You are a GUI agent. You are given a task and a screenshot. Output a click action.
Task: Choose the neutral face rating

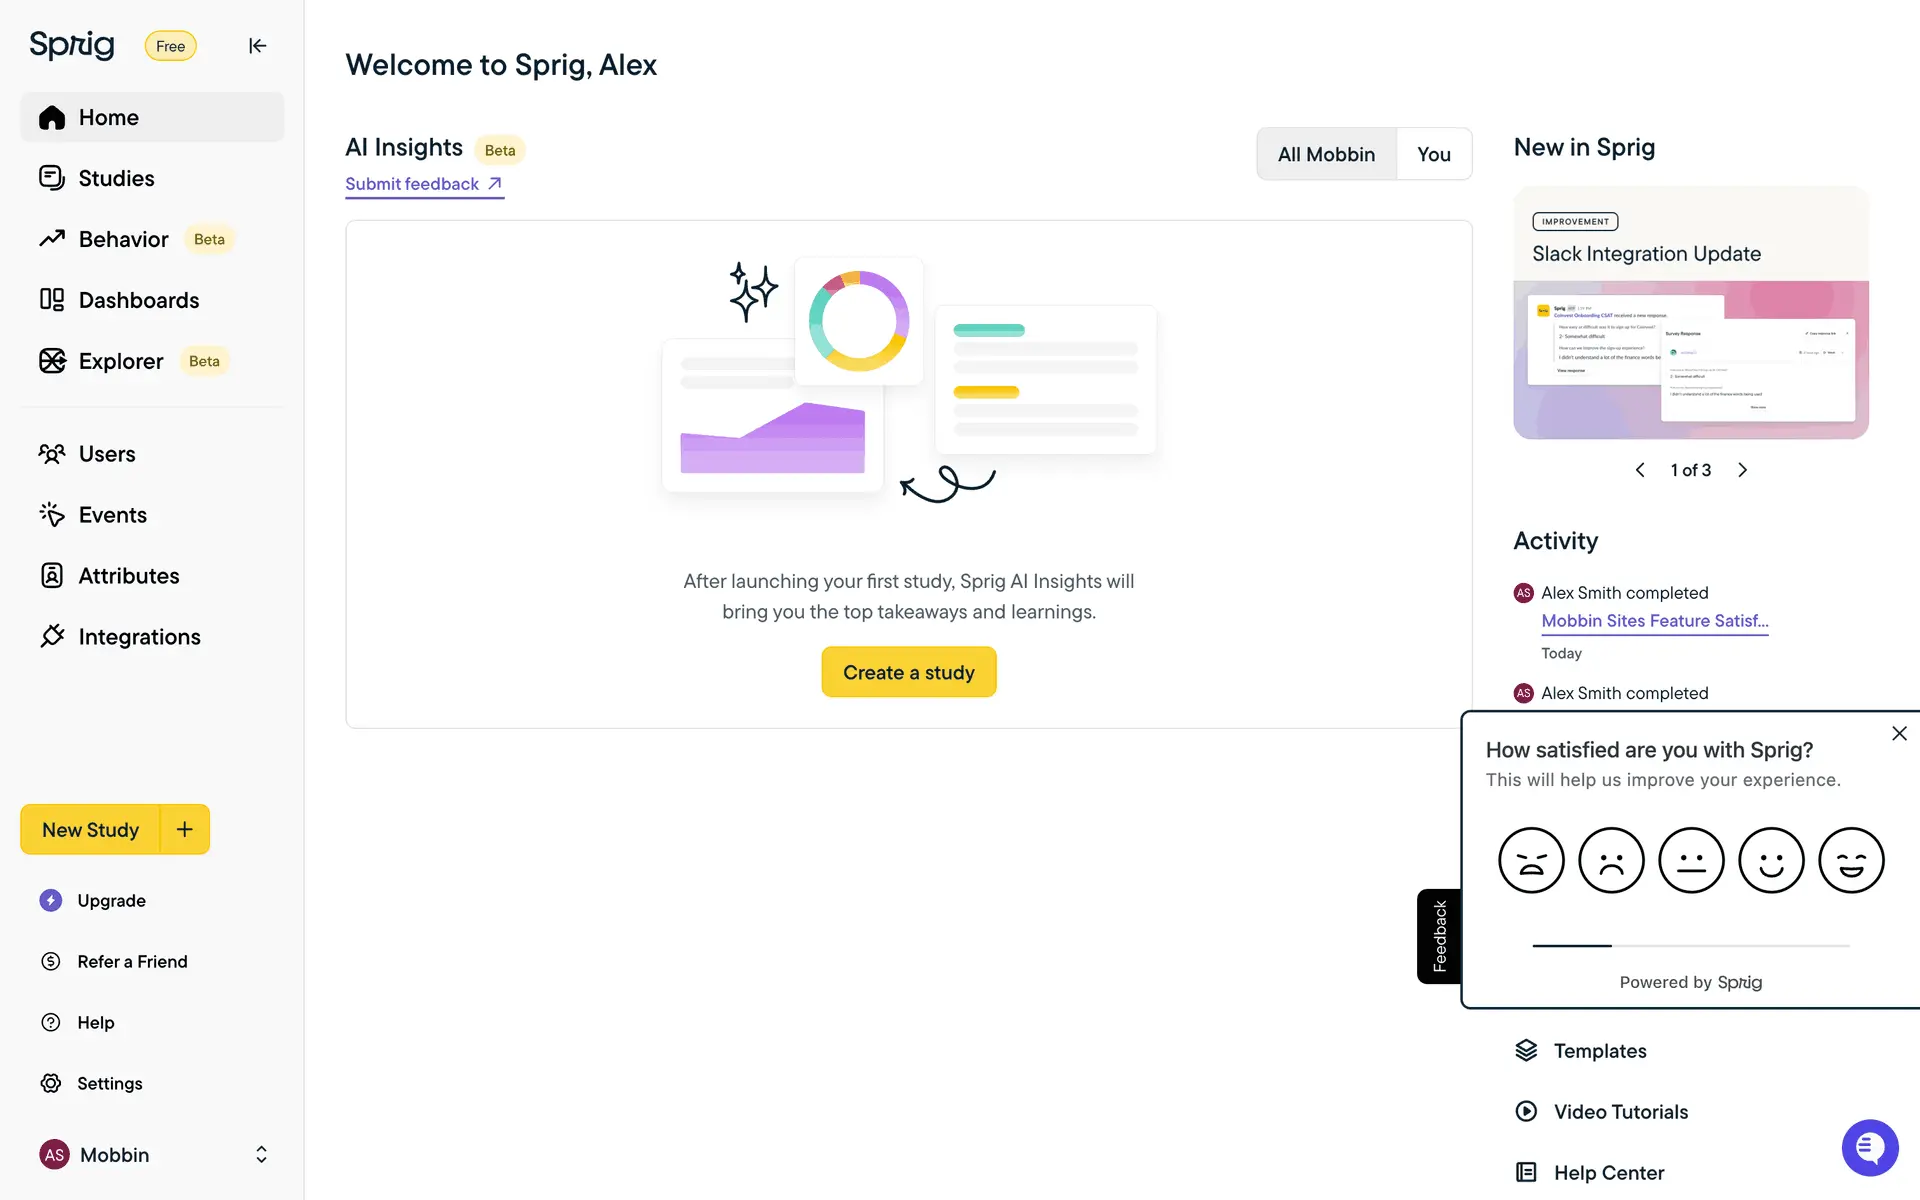pyautogui.click(x=1691, y=860)
